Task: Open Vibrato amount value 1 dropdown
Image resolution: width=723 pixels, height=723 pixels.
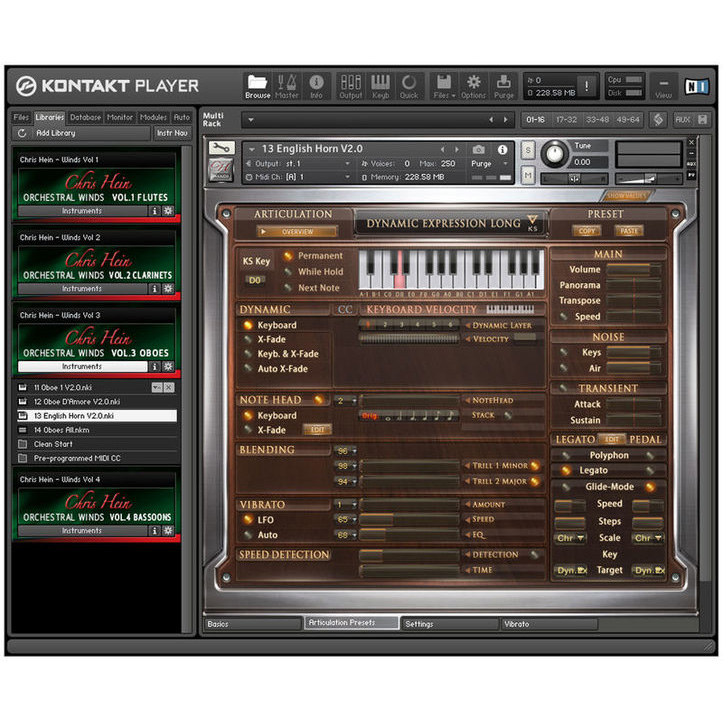Action: coord(346,504)
